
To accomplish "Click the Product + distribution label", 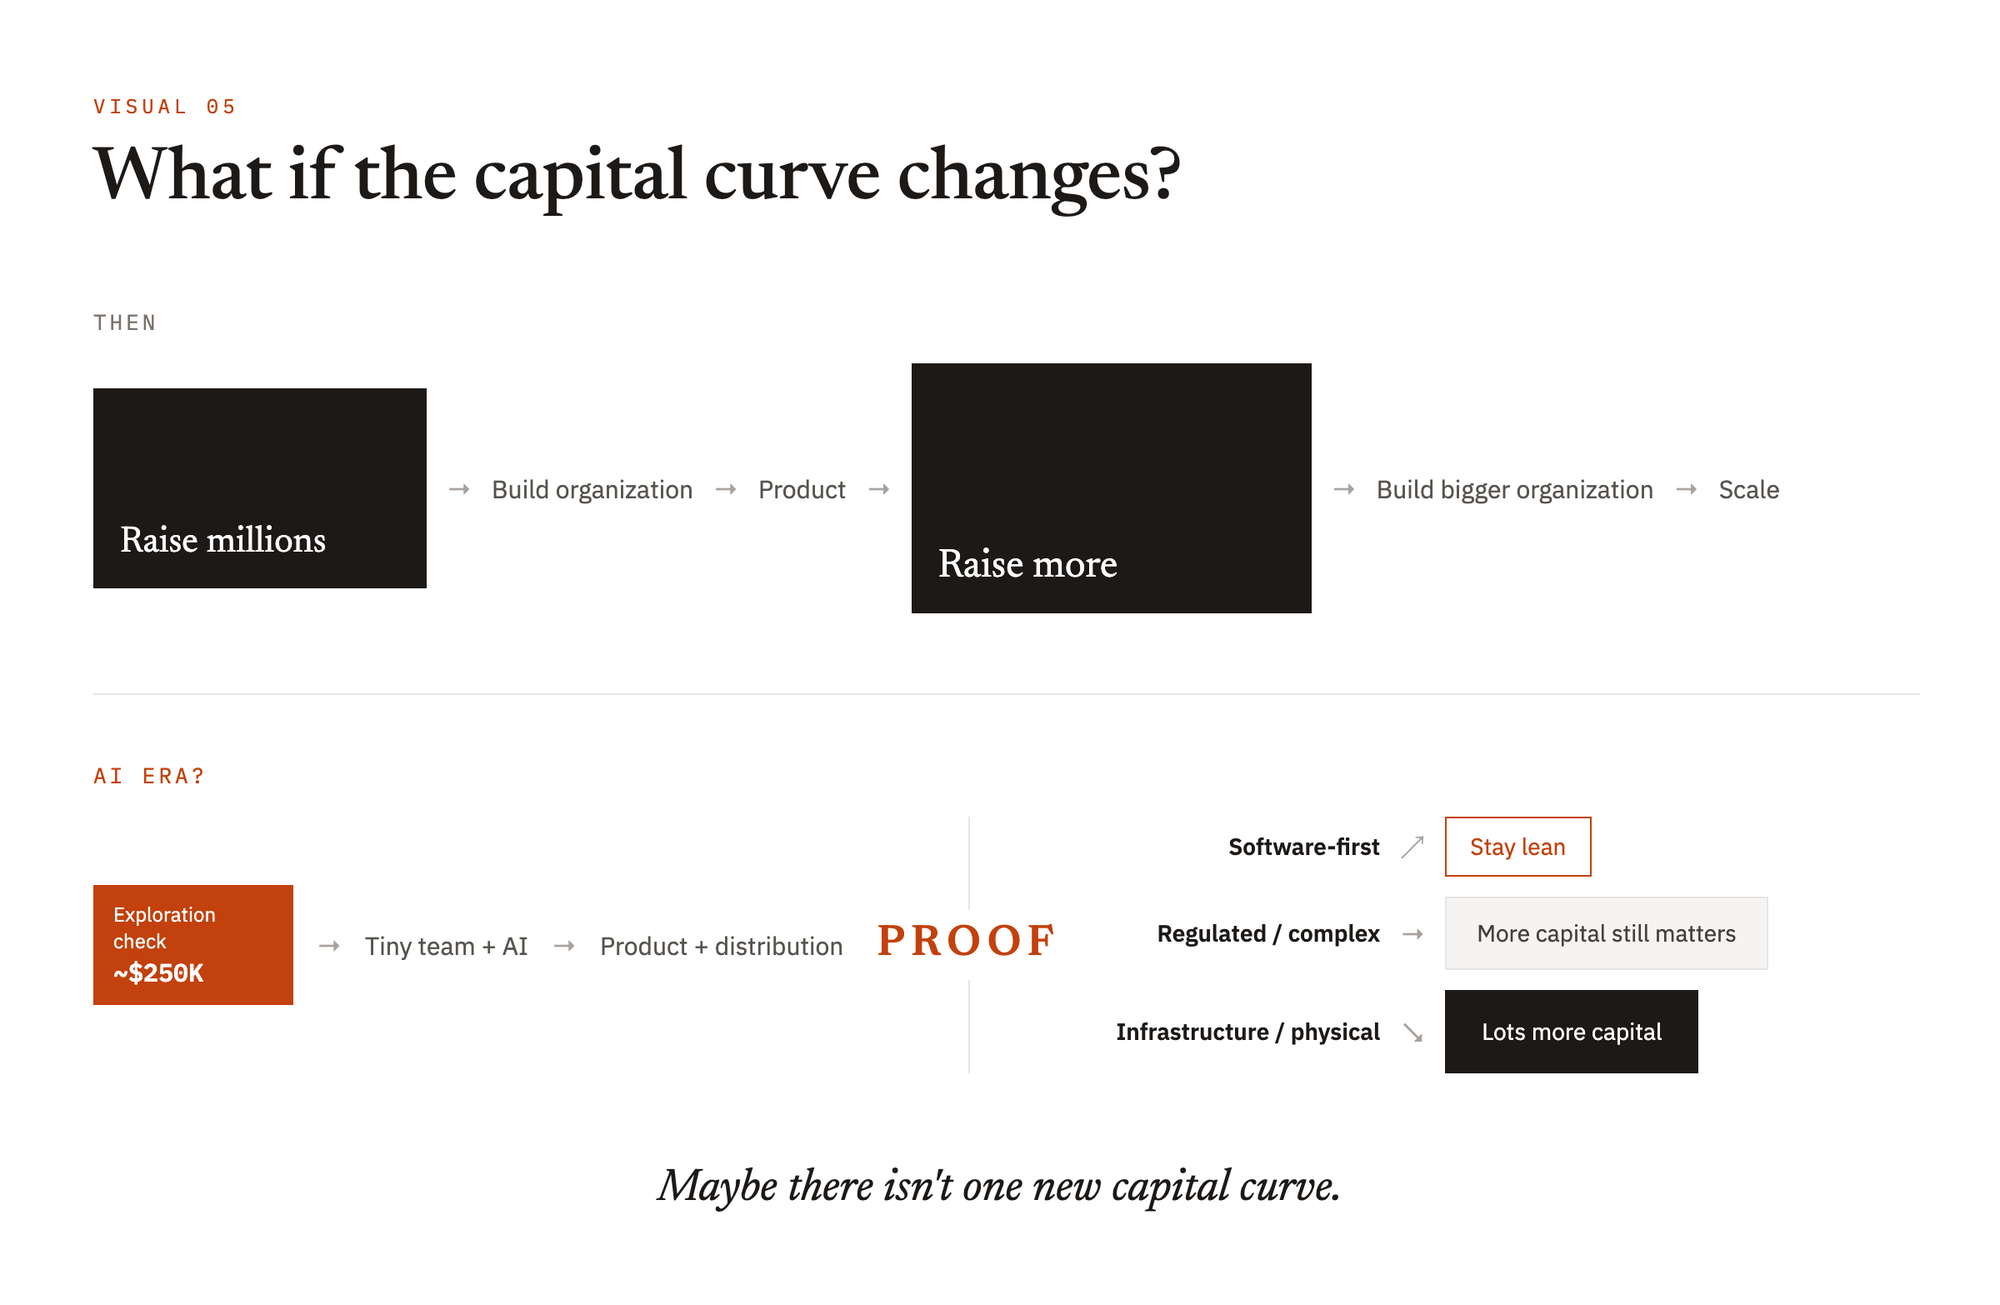I will click(x=721, y=946).
